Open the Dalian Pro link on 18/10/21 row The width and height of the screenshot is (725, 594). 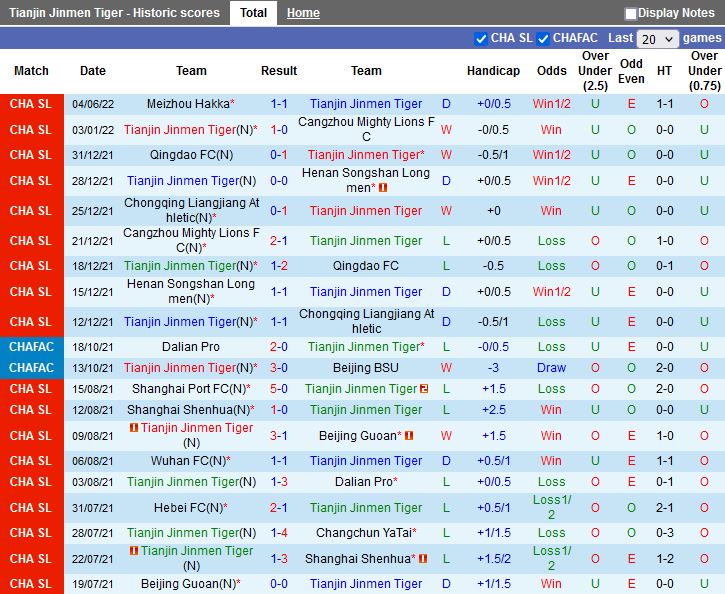[191, 347]
